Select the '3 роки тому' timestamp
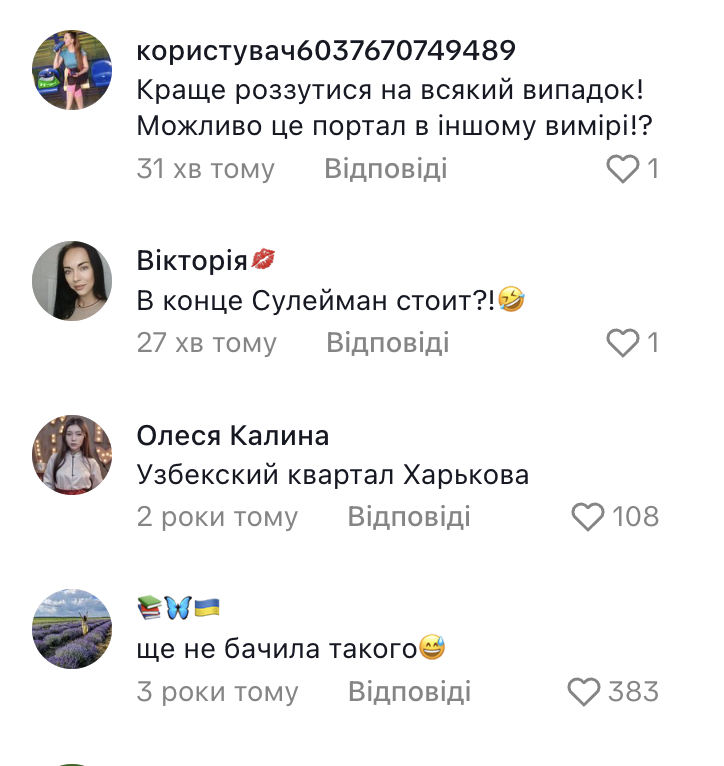The width and height of the screenshot is (724, 766). click(217, 691)
